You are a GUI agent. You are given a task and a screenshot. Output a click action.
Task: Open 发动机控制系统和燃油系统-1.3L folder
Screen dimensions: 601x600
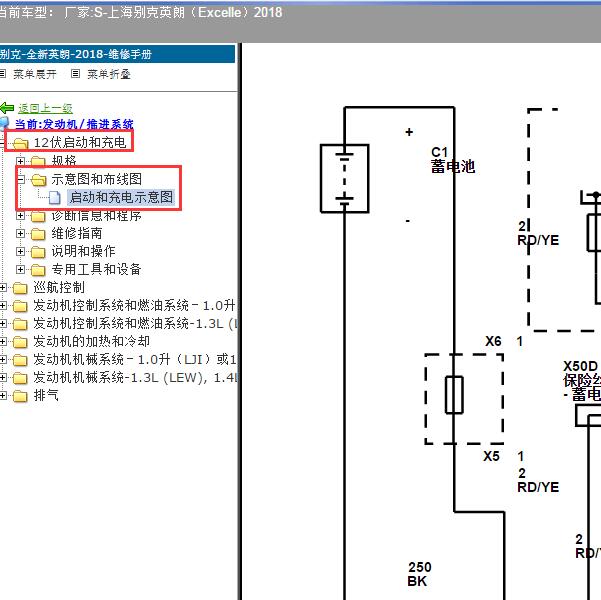coord(135,323)
